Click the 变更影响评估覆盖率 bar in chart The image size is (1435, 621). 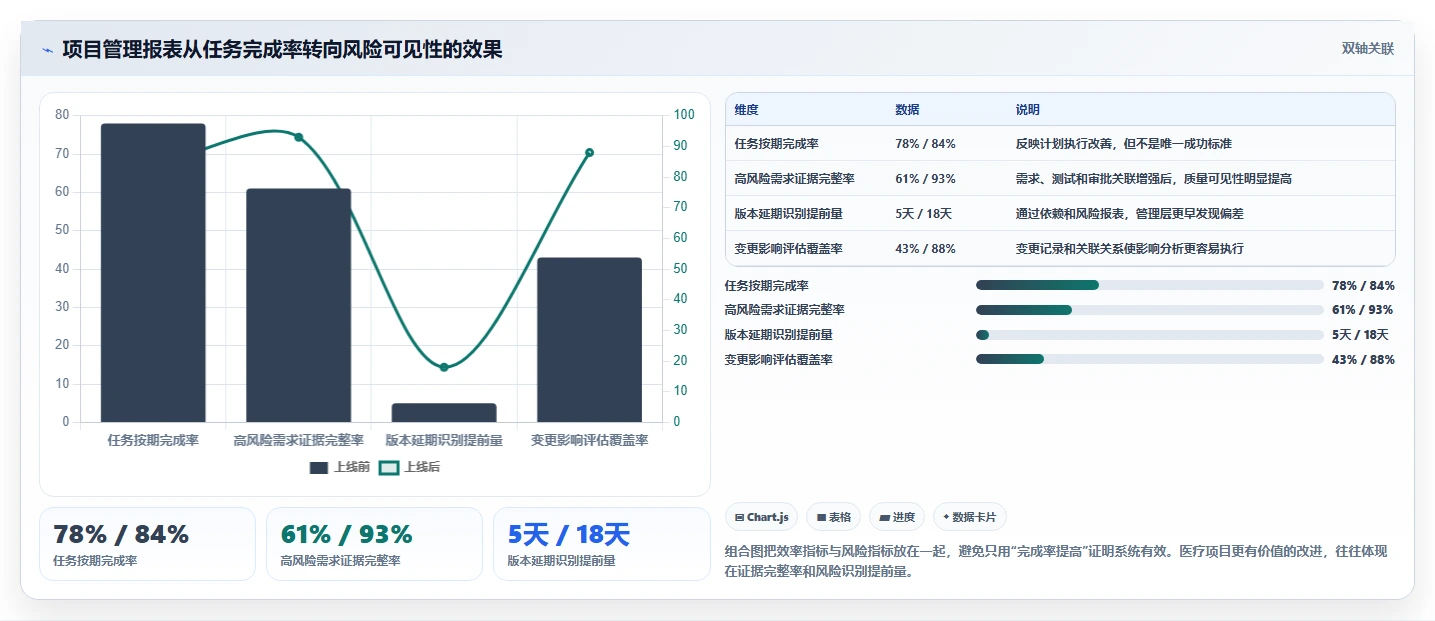(x=589, y=340)
